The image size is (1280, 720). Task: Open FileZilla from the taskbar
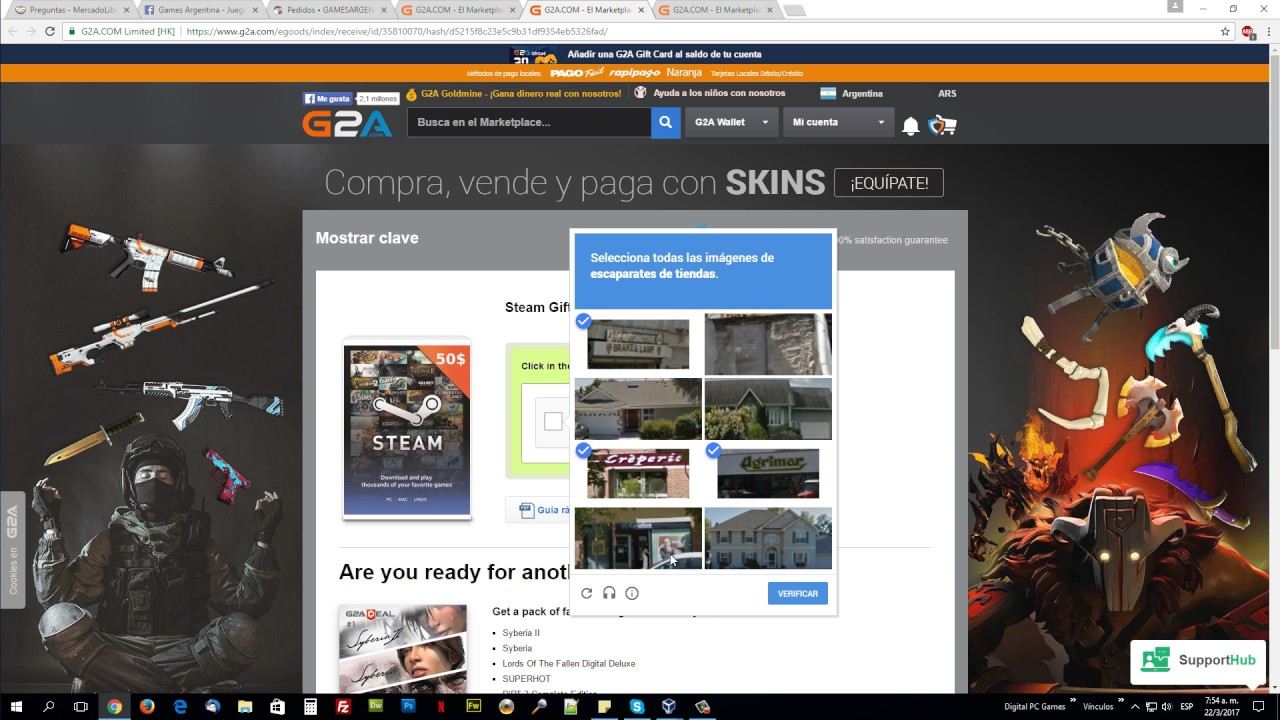tap(343, 706)
